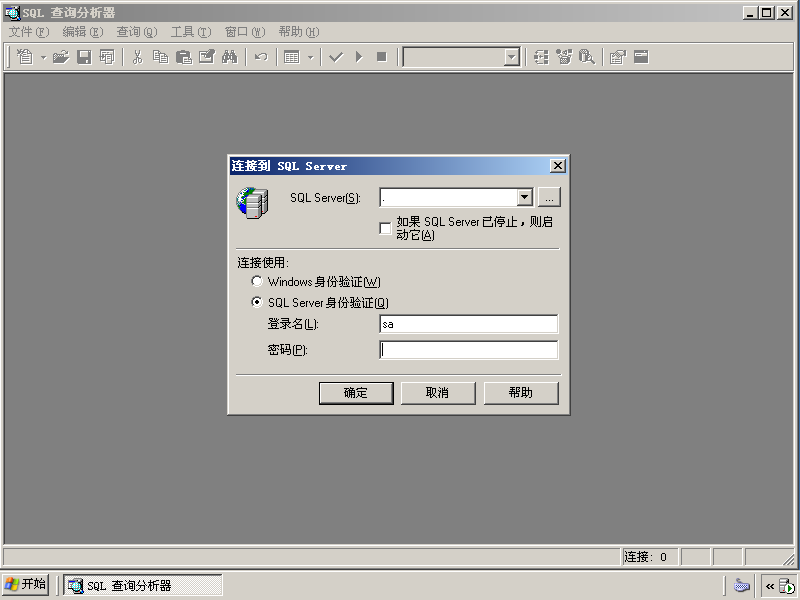Click the 取消 button

coord(438,393)
